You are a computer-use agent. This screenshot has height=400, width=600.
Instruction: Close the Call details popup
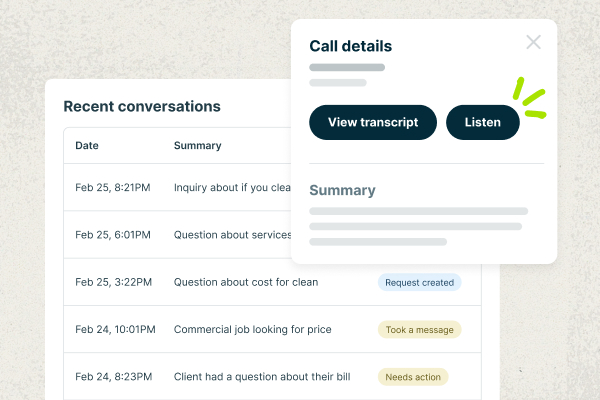[x=533, y=42]
